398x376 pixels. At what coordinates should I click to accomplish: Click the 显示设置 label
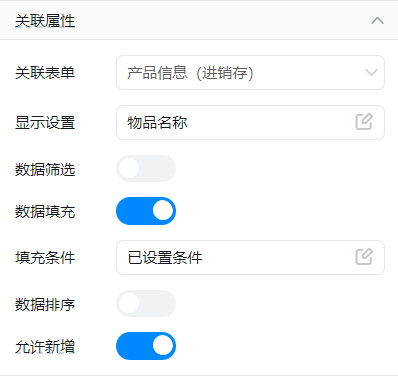[45, 123]
